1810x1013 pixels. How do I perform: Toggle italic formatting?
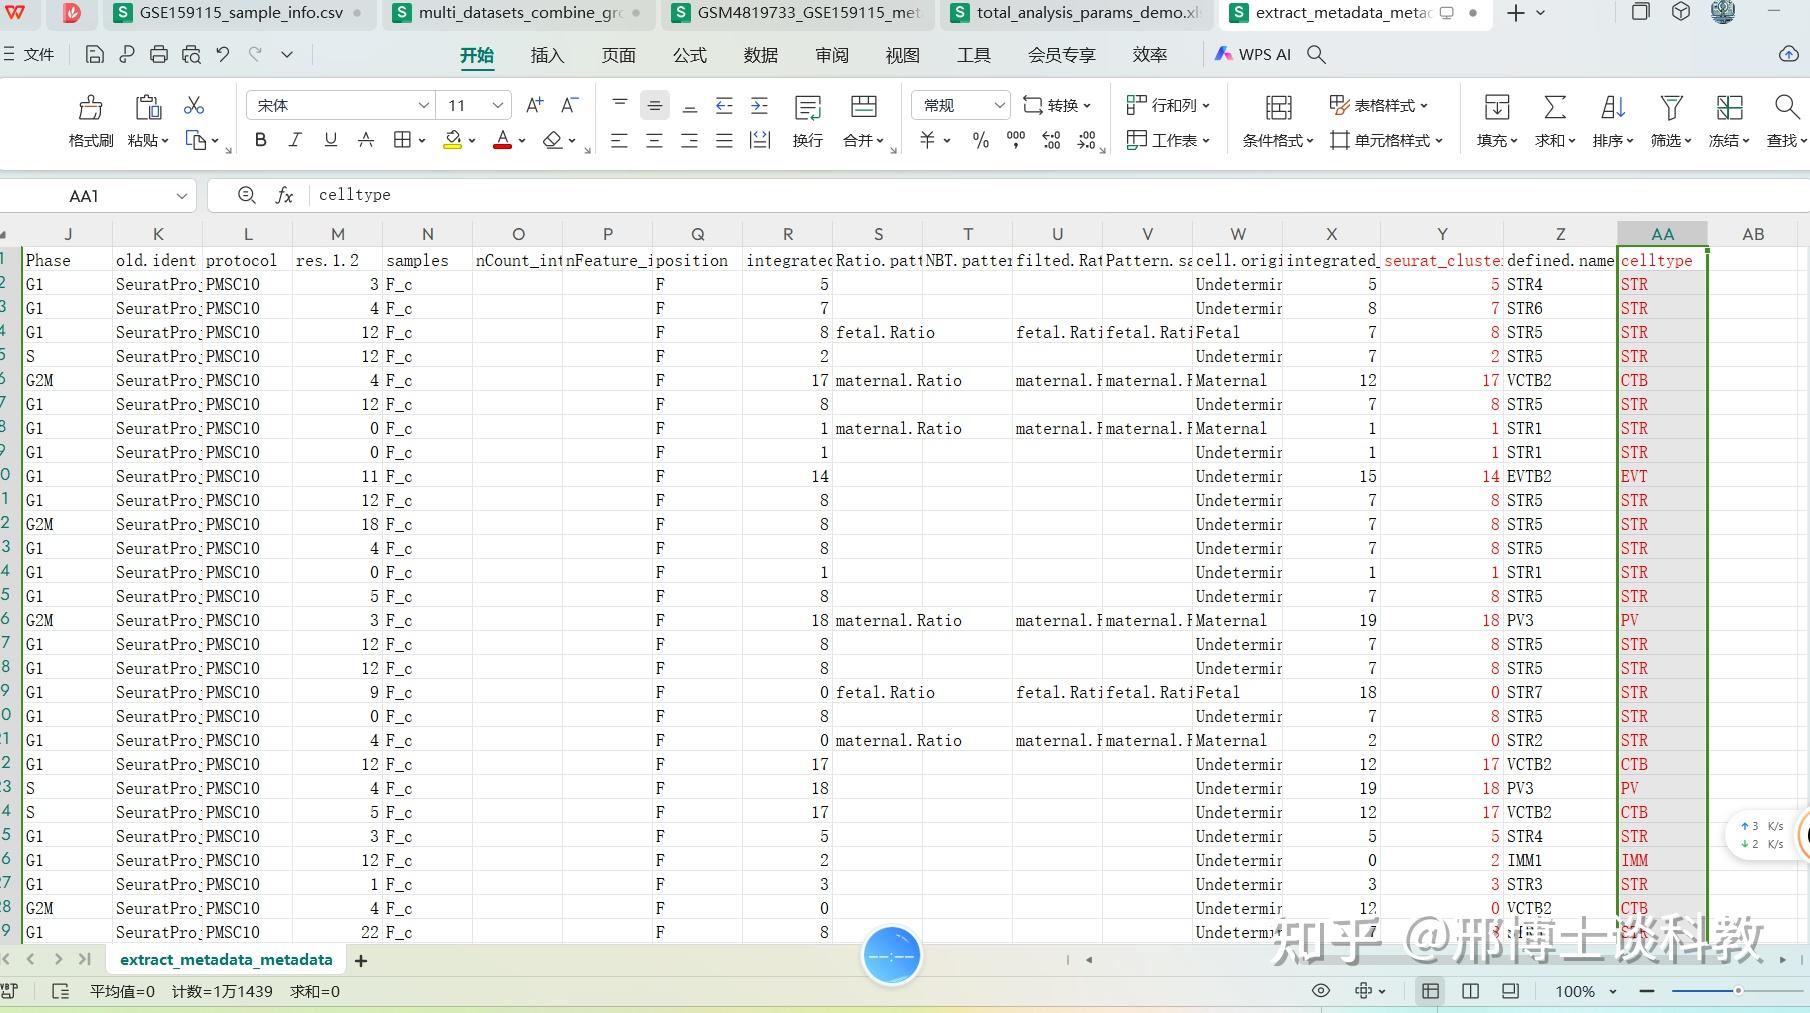294,140
